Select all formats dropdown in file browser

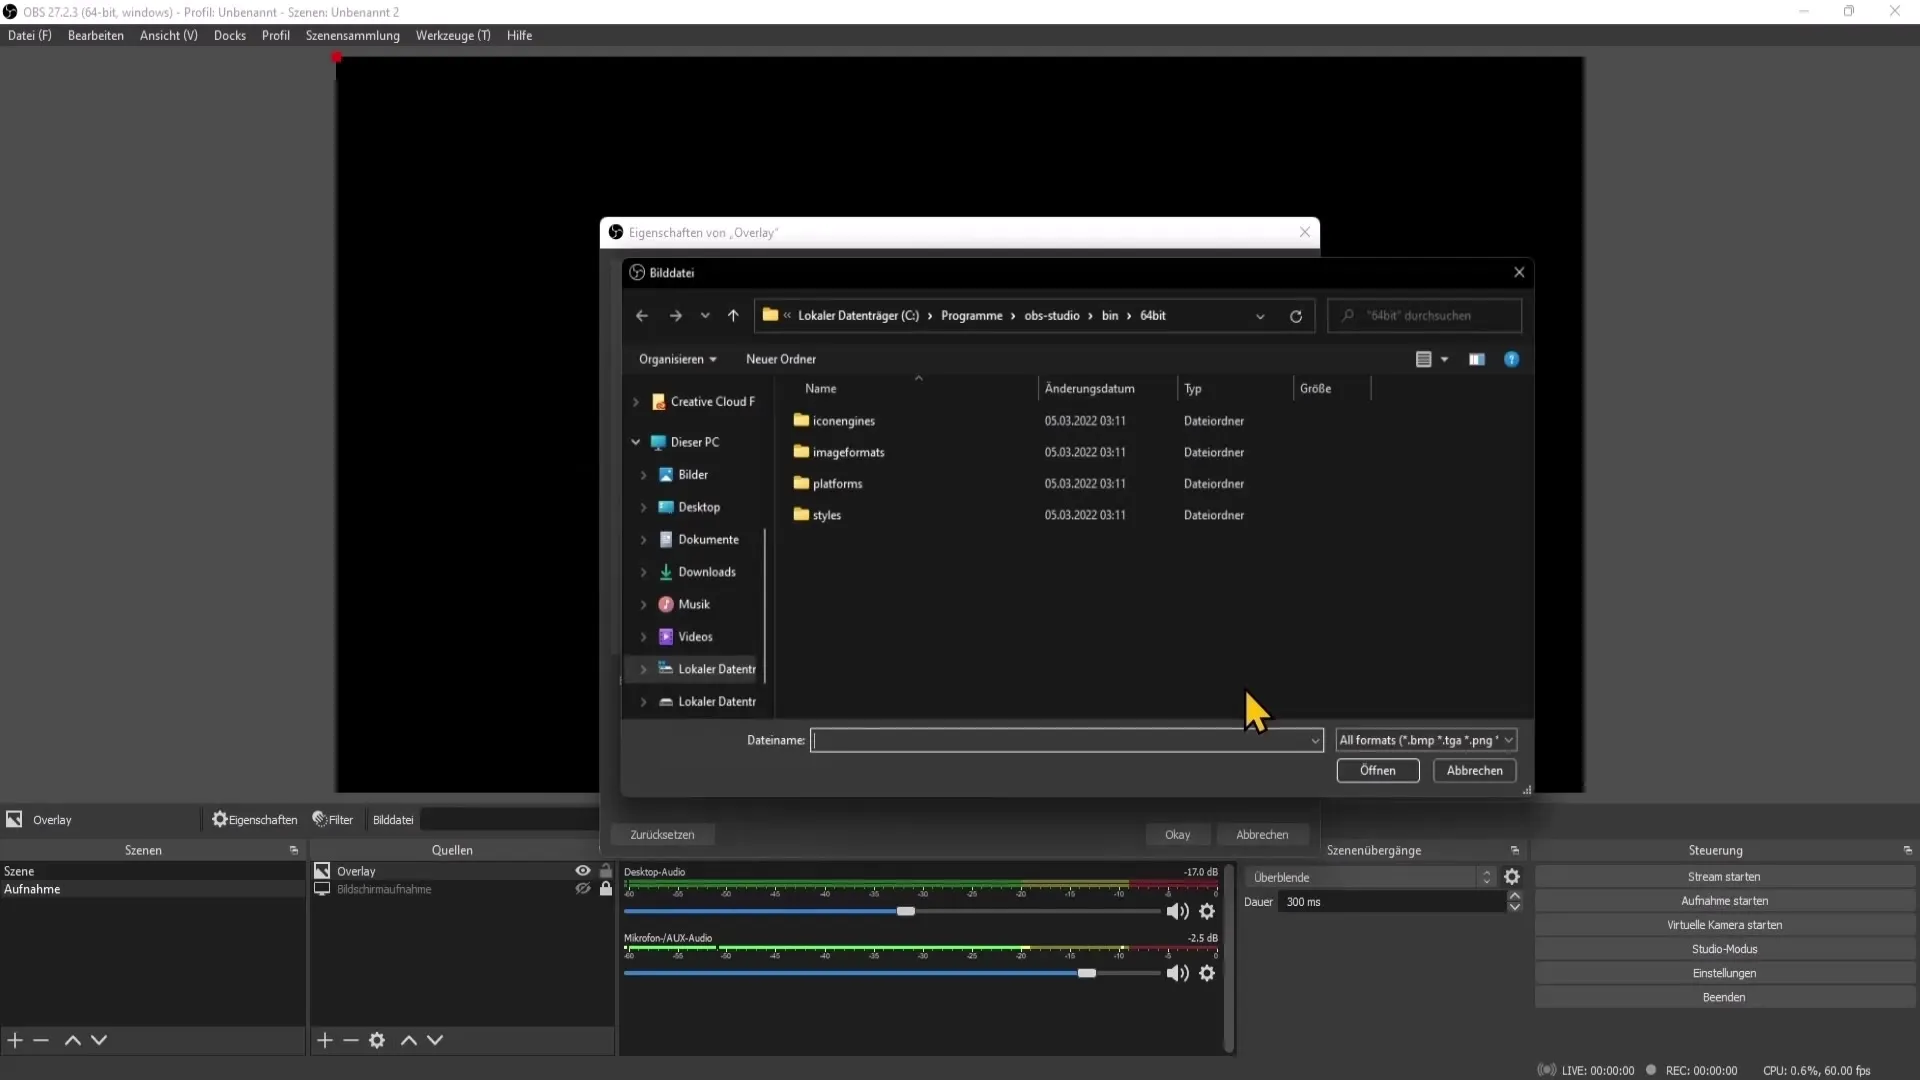pyautogui.click(x=1425, y=738)
